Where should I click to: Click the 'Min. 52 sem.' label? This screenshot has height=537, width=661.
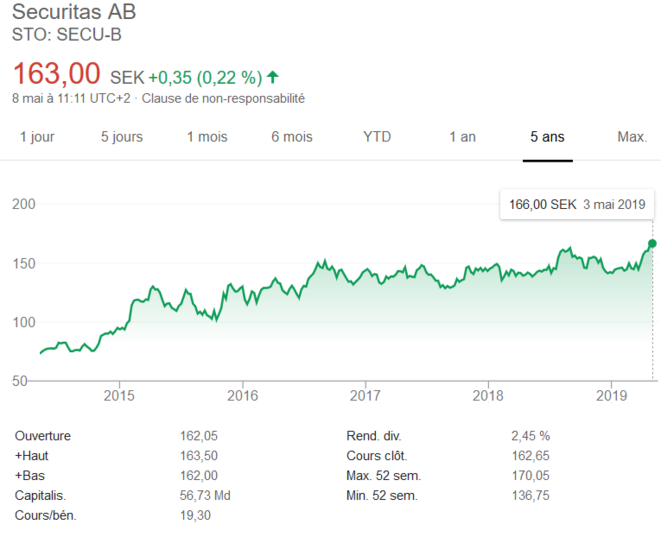(382, 495)
